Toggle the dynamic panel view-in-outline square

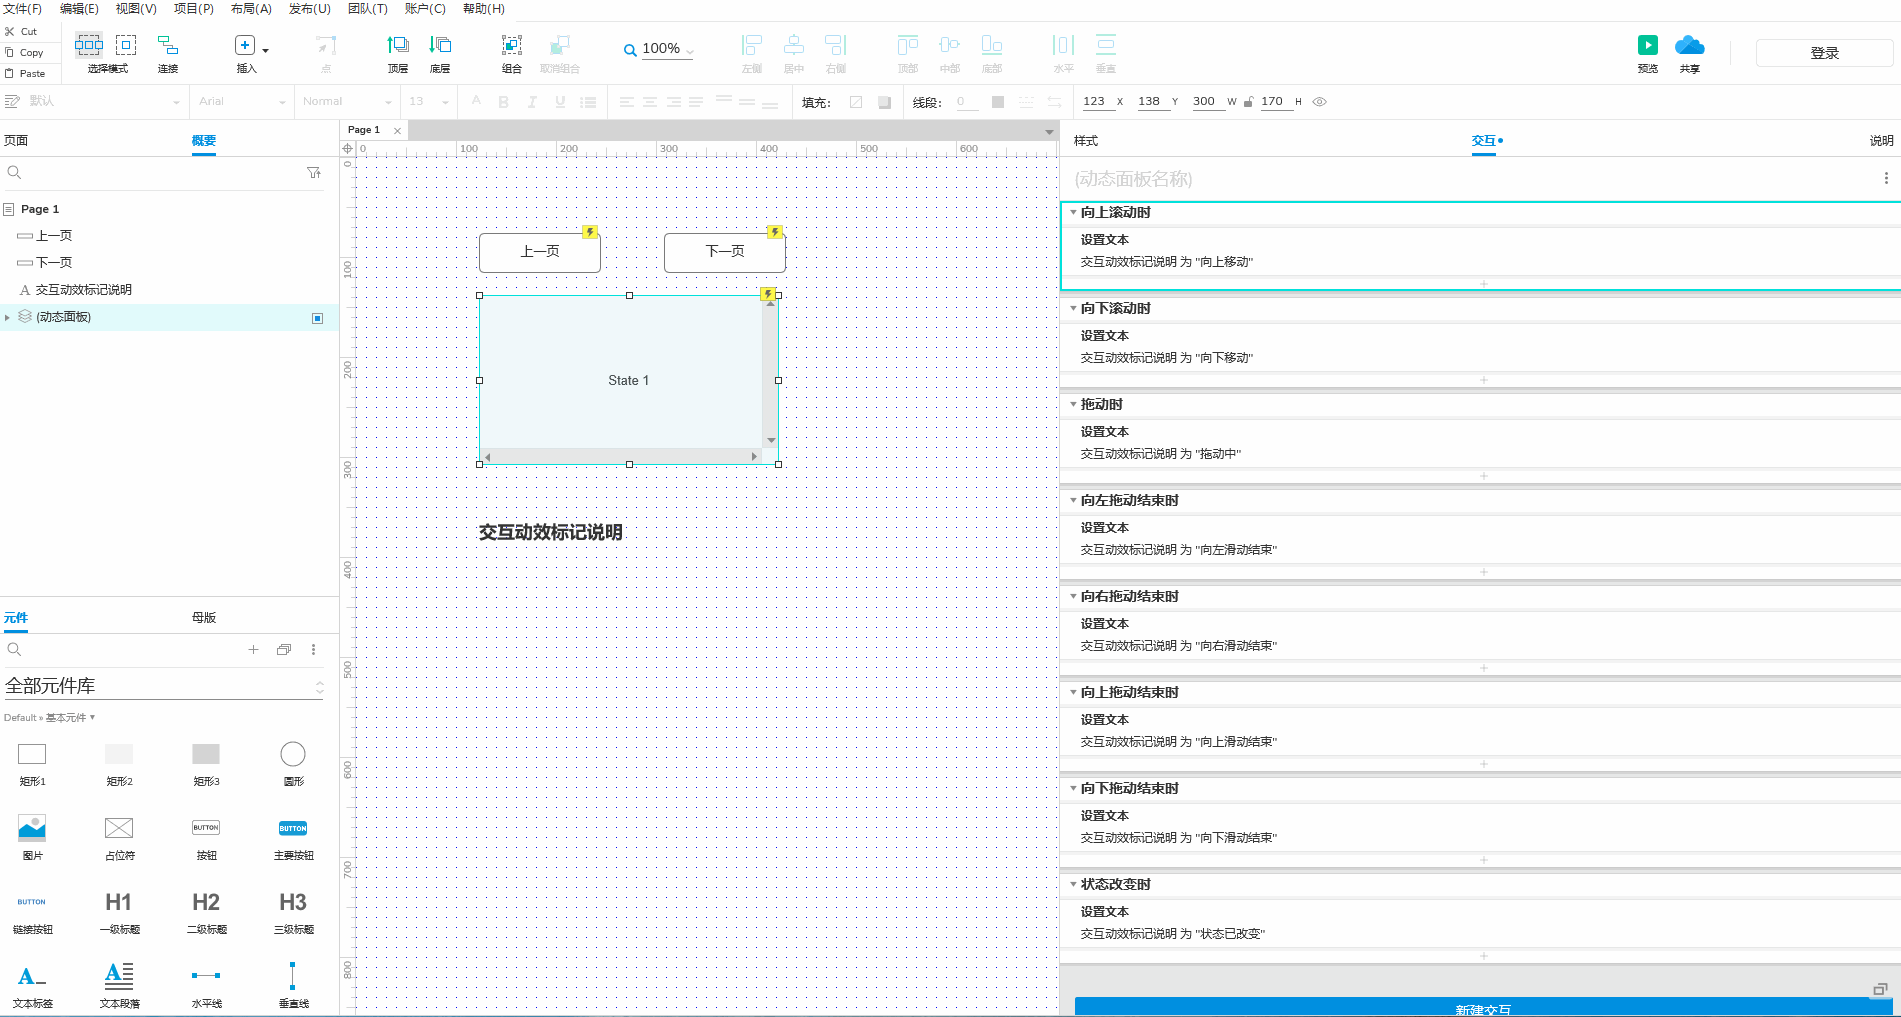[x=317, y=318]
